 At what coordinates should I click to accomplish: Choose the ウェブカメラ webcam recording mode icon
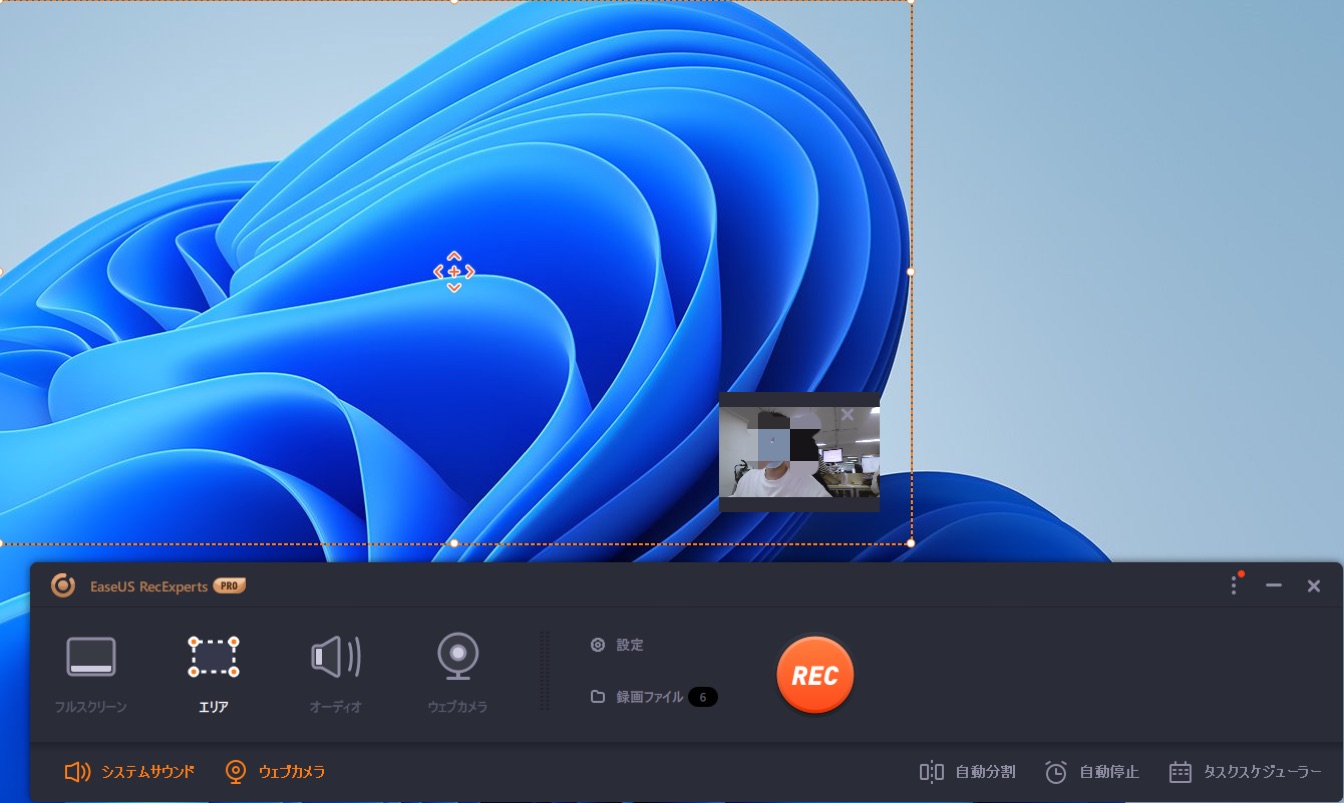458,657
